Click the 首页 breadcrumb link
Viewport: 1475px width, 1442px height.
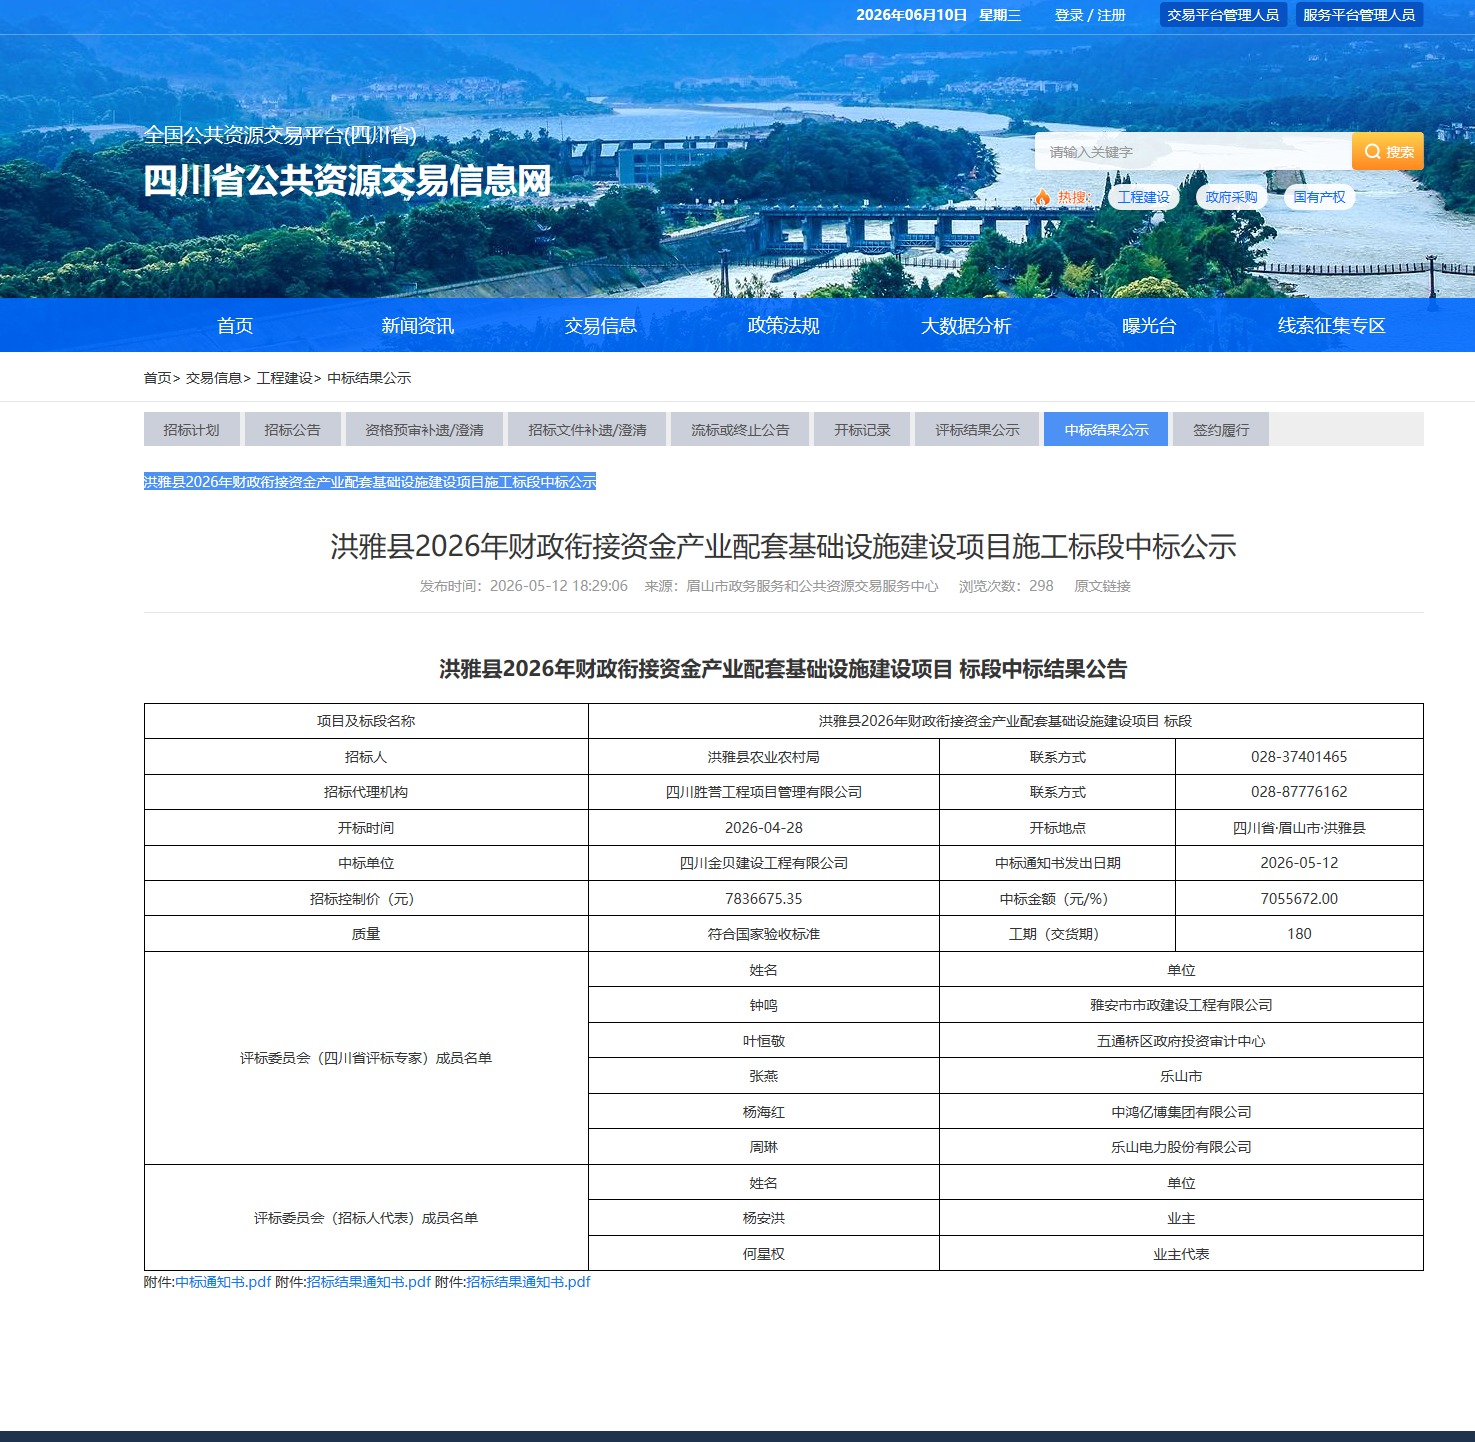pyautogui.click(x=158, y=378)
